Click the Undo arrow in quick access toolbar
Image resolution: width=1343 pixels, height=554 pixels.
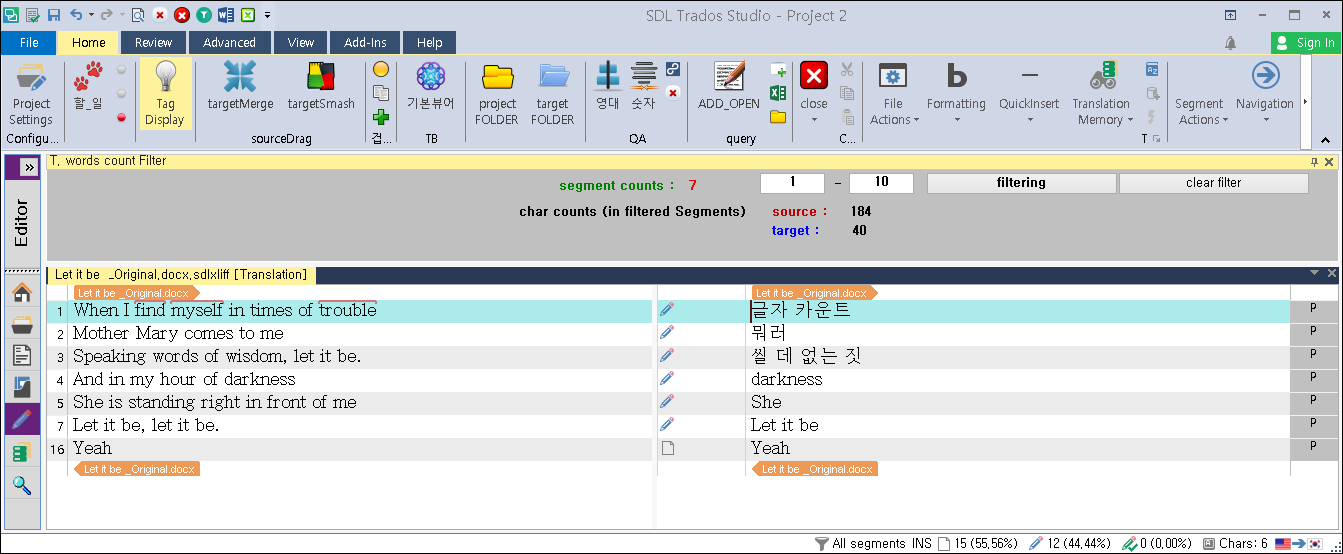76,15
